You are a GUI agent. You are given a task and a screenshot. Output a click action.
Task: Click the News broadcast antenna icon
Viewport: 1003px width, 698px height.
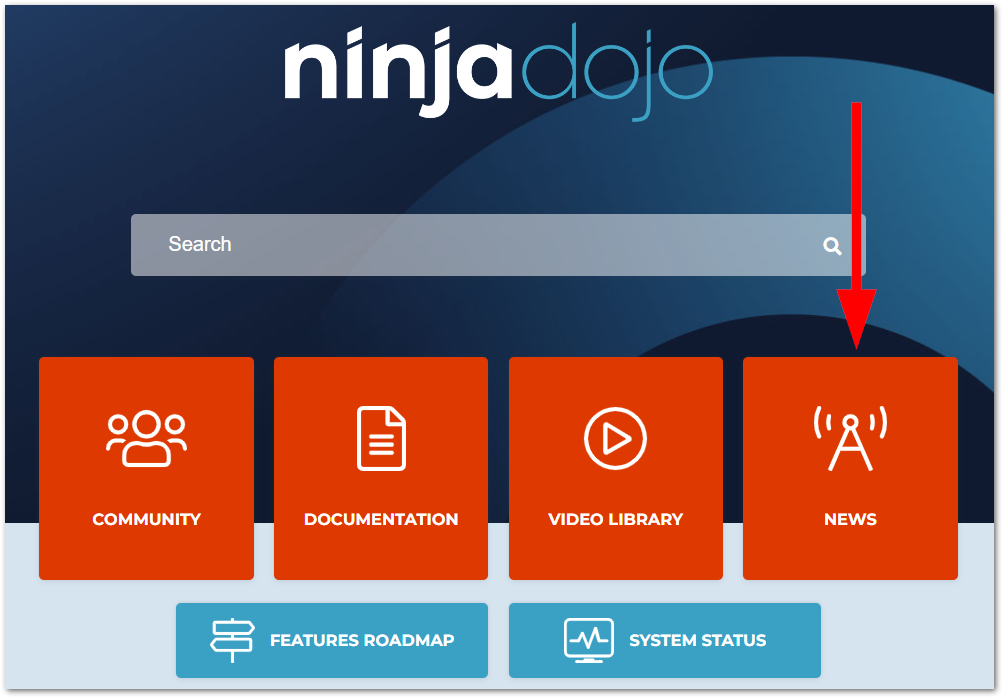pos(850,438)
